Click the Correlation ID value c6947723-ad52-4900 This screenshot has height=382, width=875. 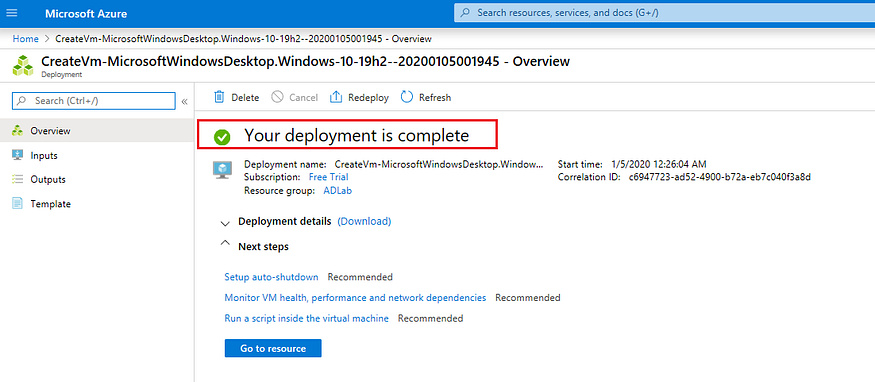(719, 177)
